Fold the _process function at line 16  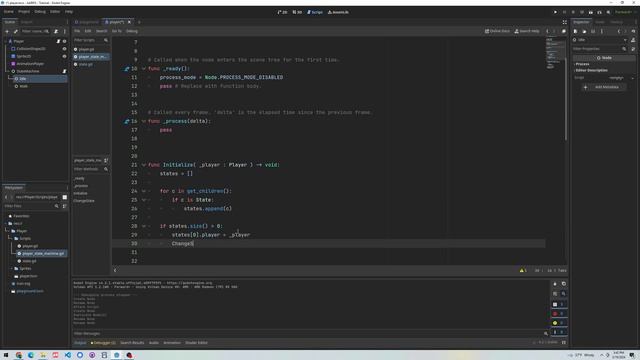[x=144, y=121]
